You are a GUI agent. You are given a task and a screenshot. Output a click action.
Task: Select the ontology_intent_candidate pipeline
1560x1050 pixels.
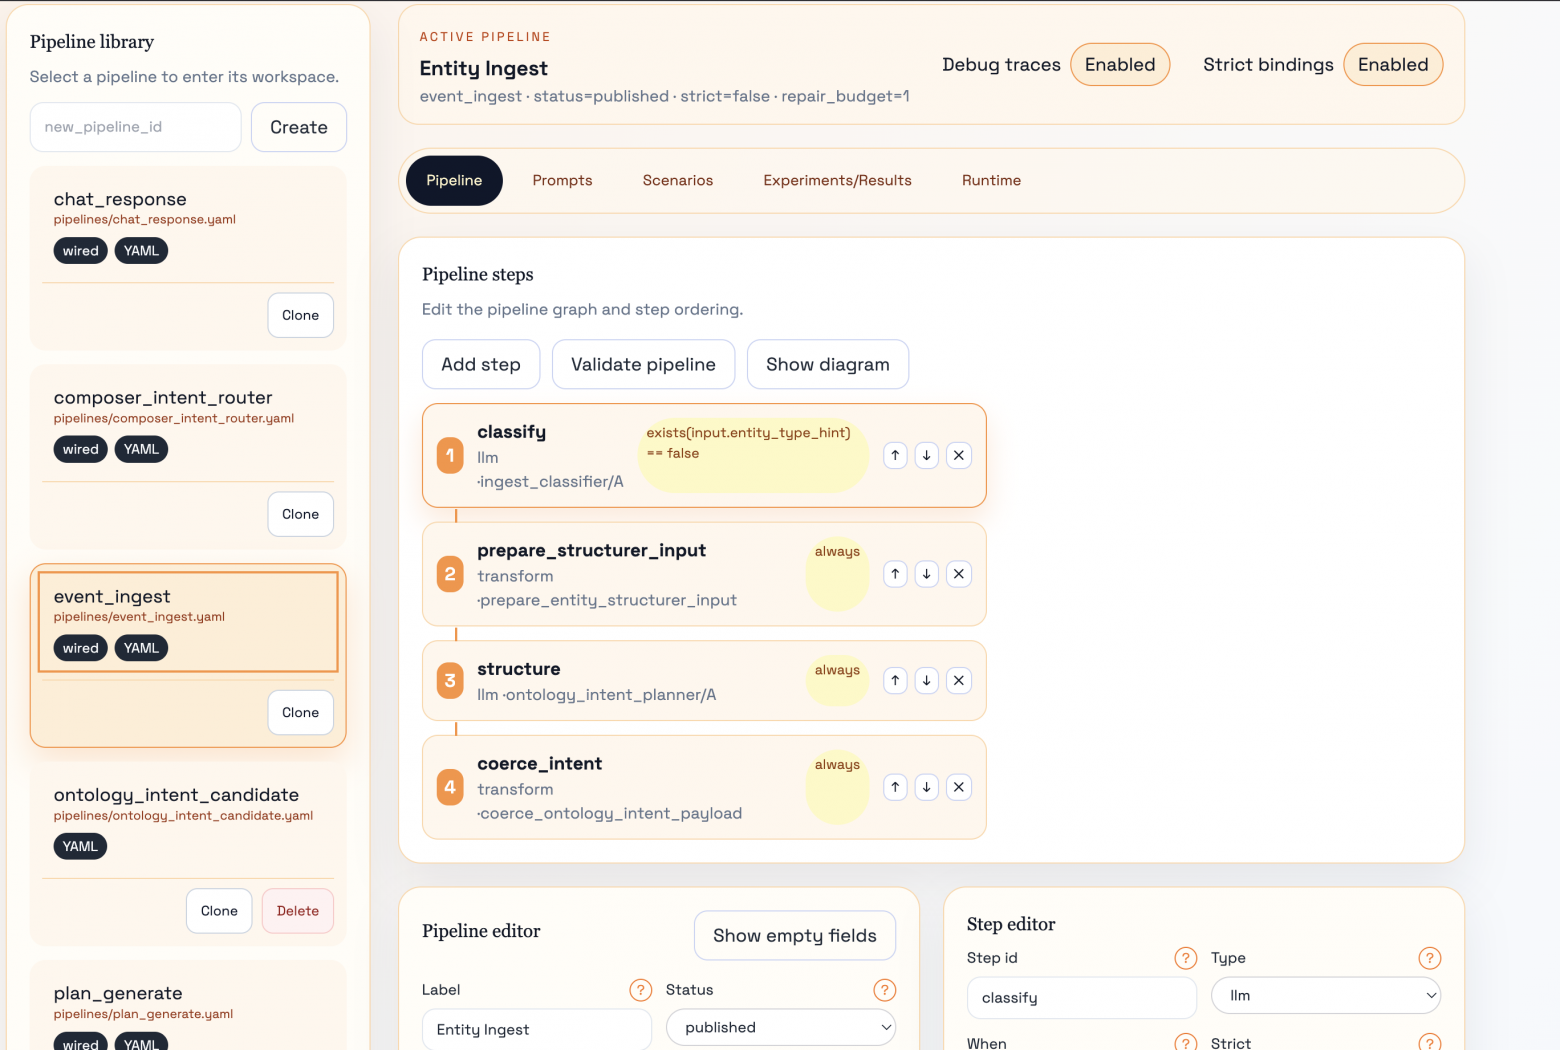[188, 820]
